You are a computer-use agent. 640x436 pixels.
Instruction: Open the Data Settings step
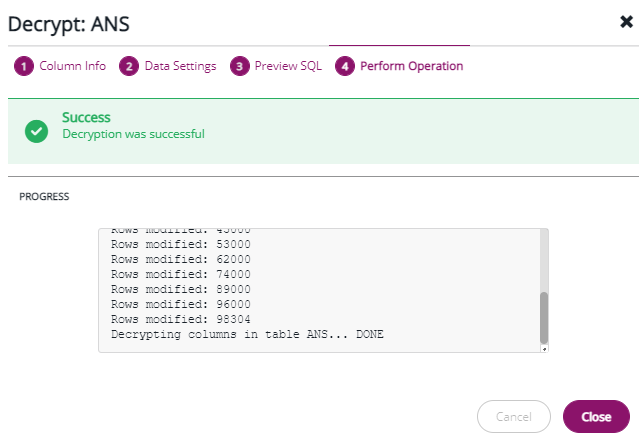click(180, 66)
